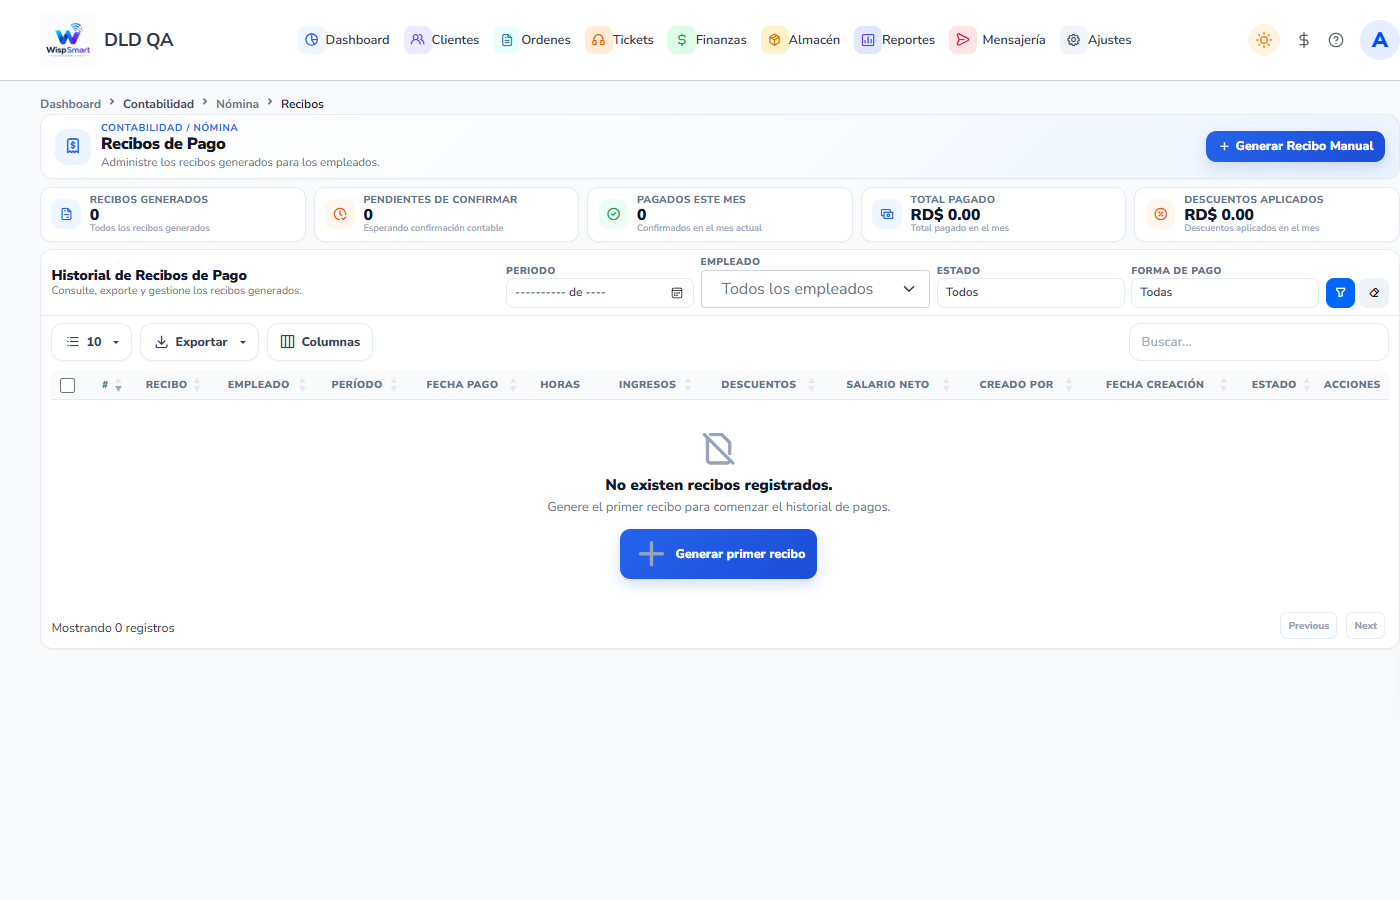The height and width of the screenshot is (900, 1400).
Task: Open the user avatar A menu
Action: click(x=1380, y=40)
